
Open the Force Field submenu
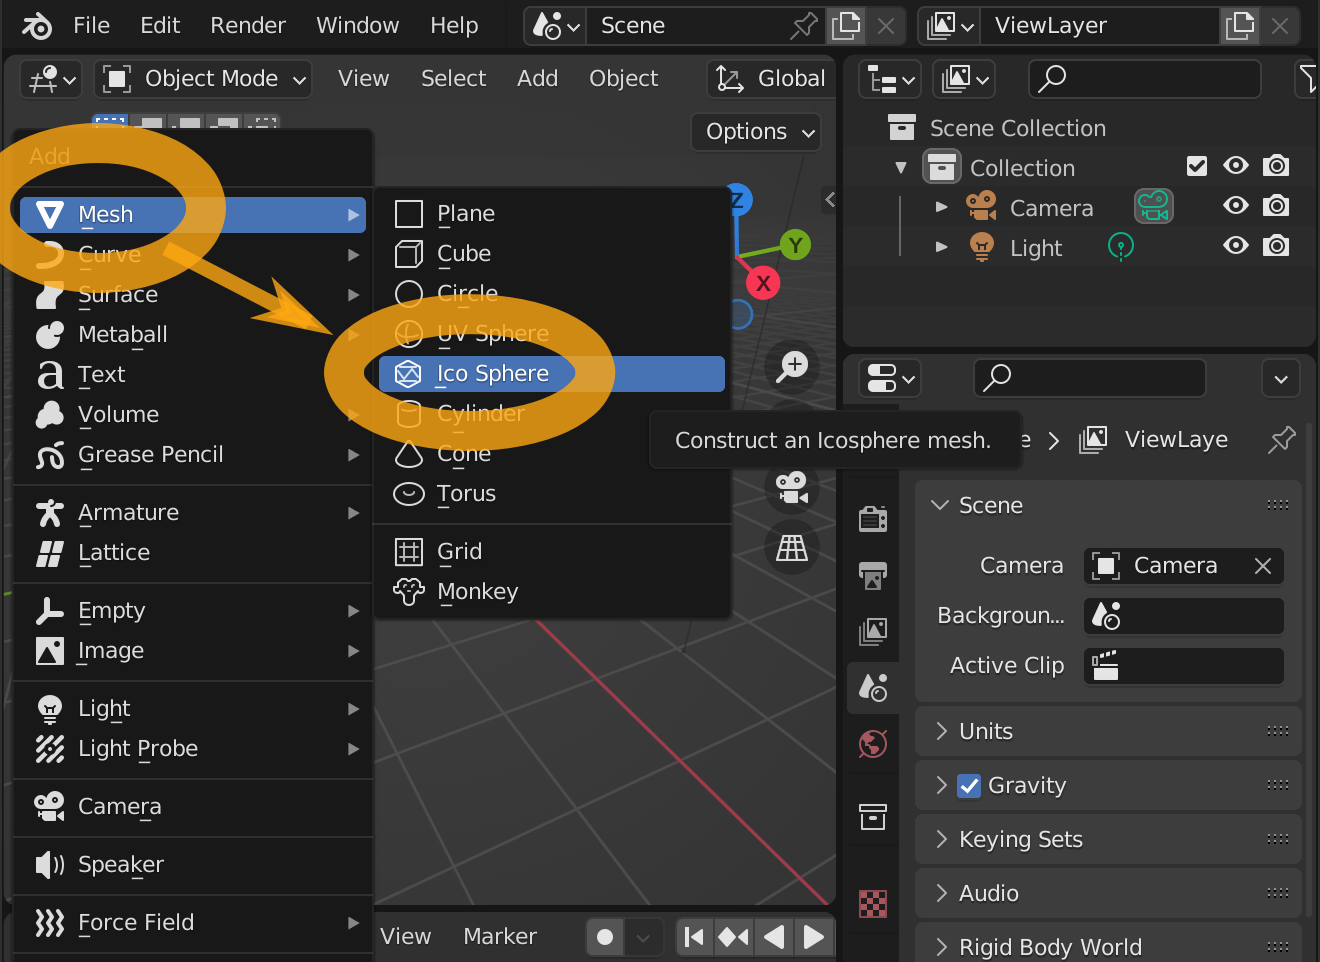(x=193, y=923)
